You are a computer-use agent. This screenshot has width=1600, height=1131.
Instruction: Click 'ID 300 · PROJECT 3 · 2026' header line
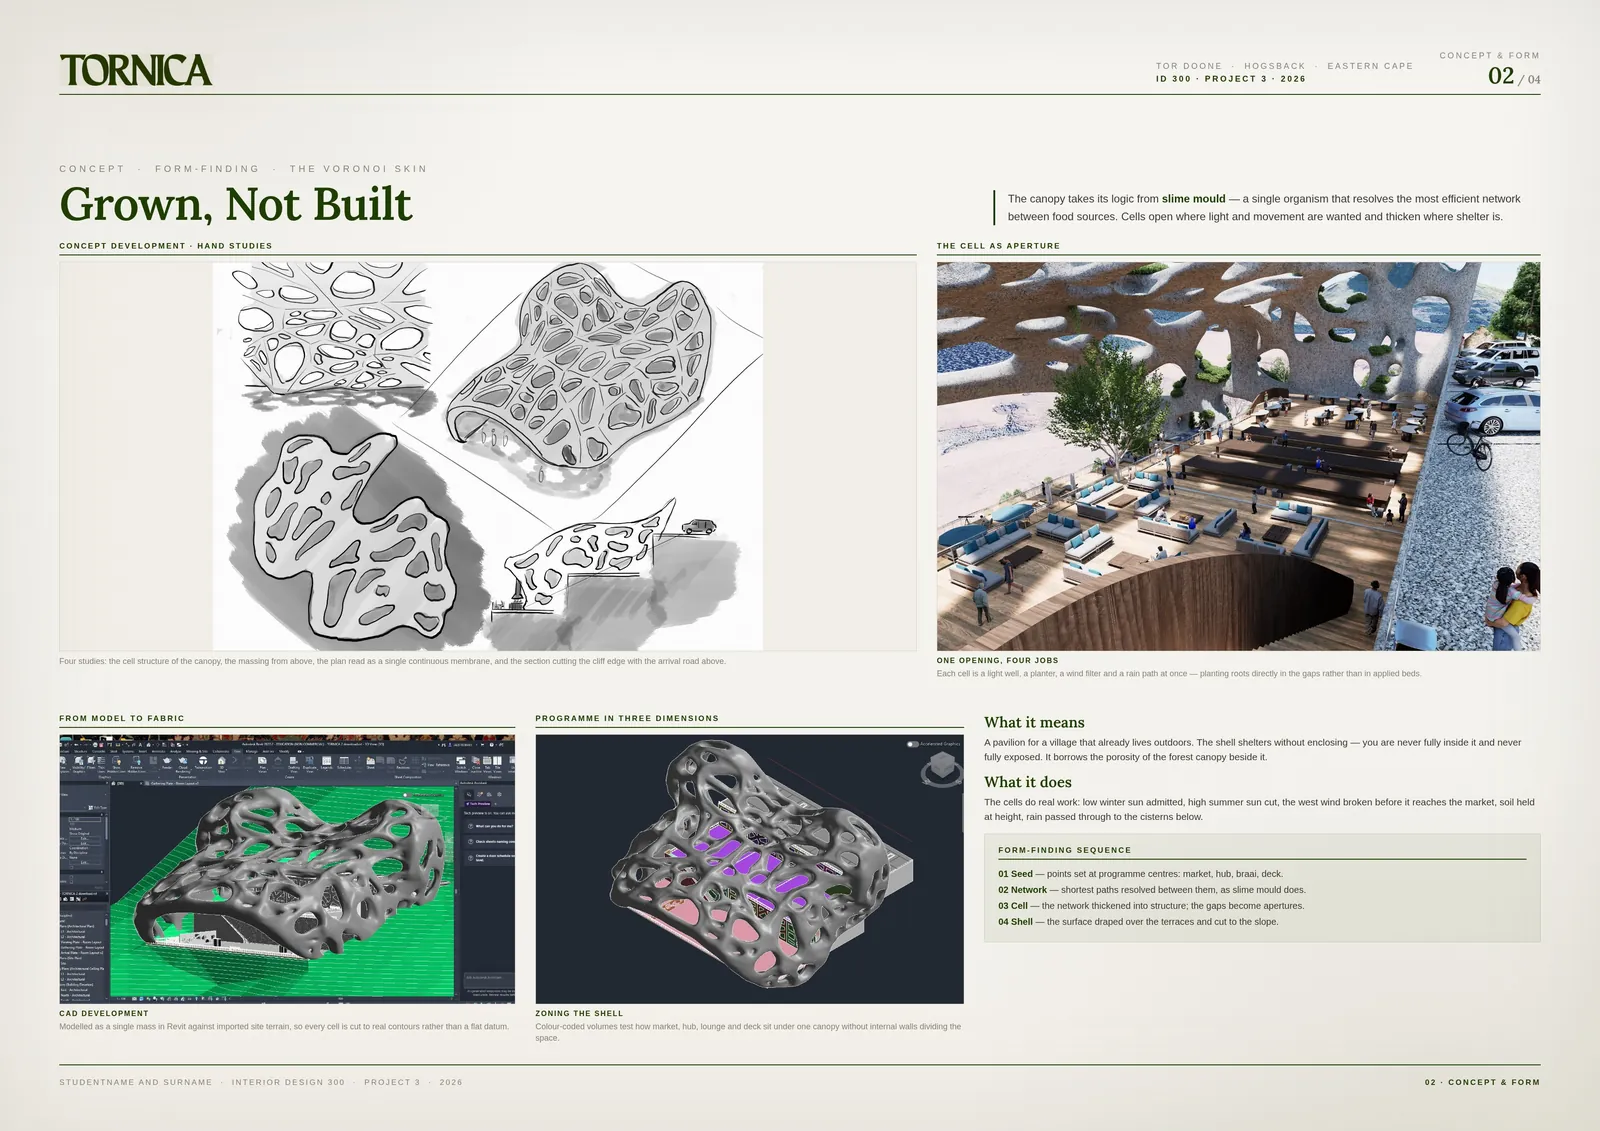tap(1231, 79)
